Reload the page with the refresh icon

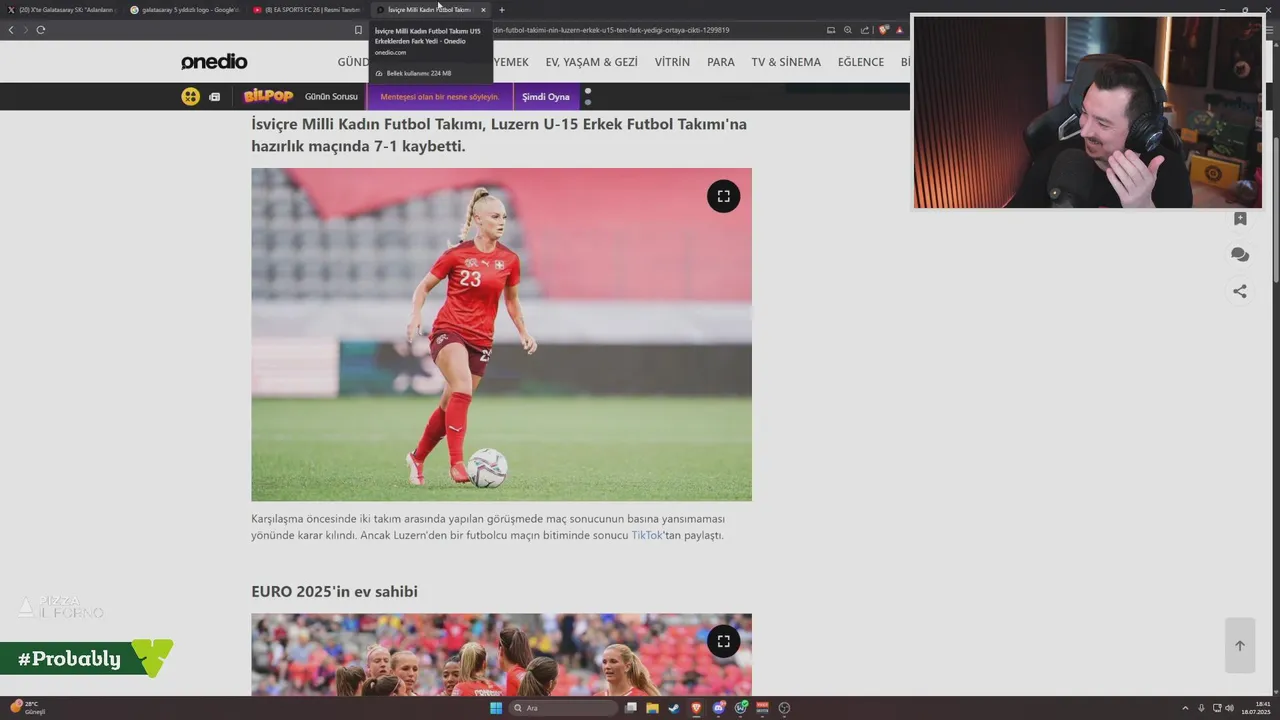click(x=41, y=30)
